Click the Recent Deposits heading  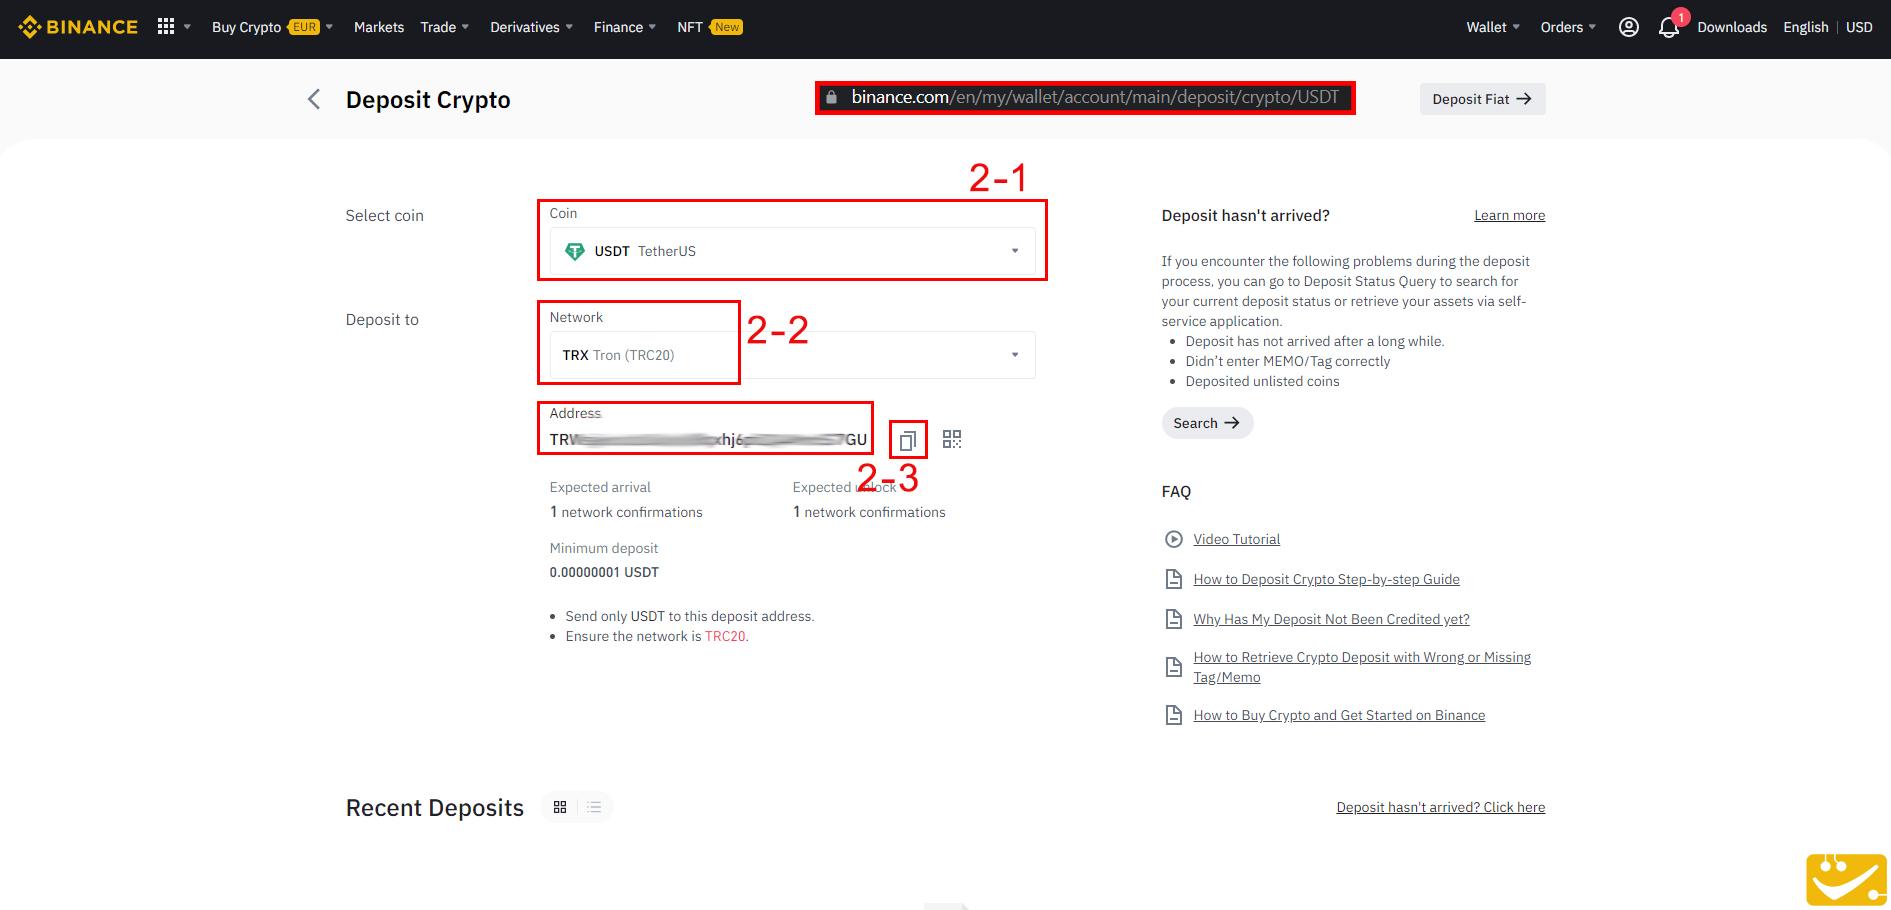point(435,808)
